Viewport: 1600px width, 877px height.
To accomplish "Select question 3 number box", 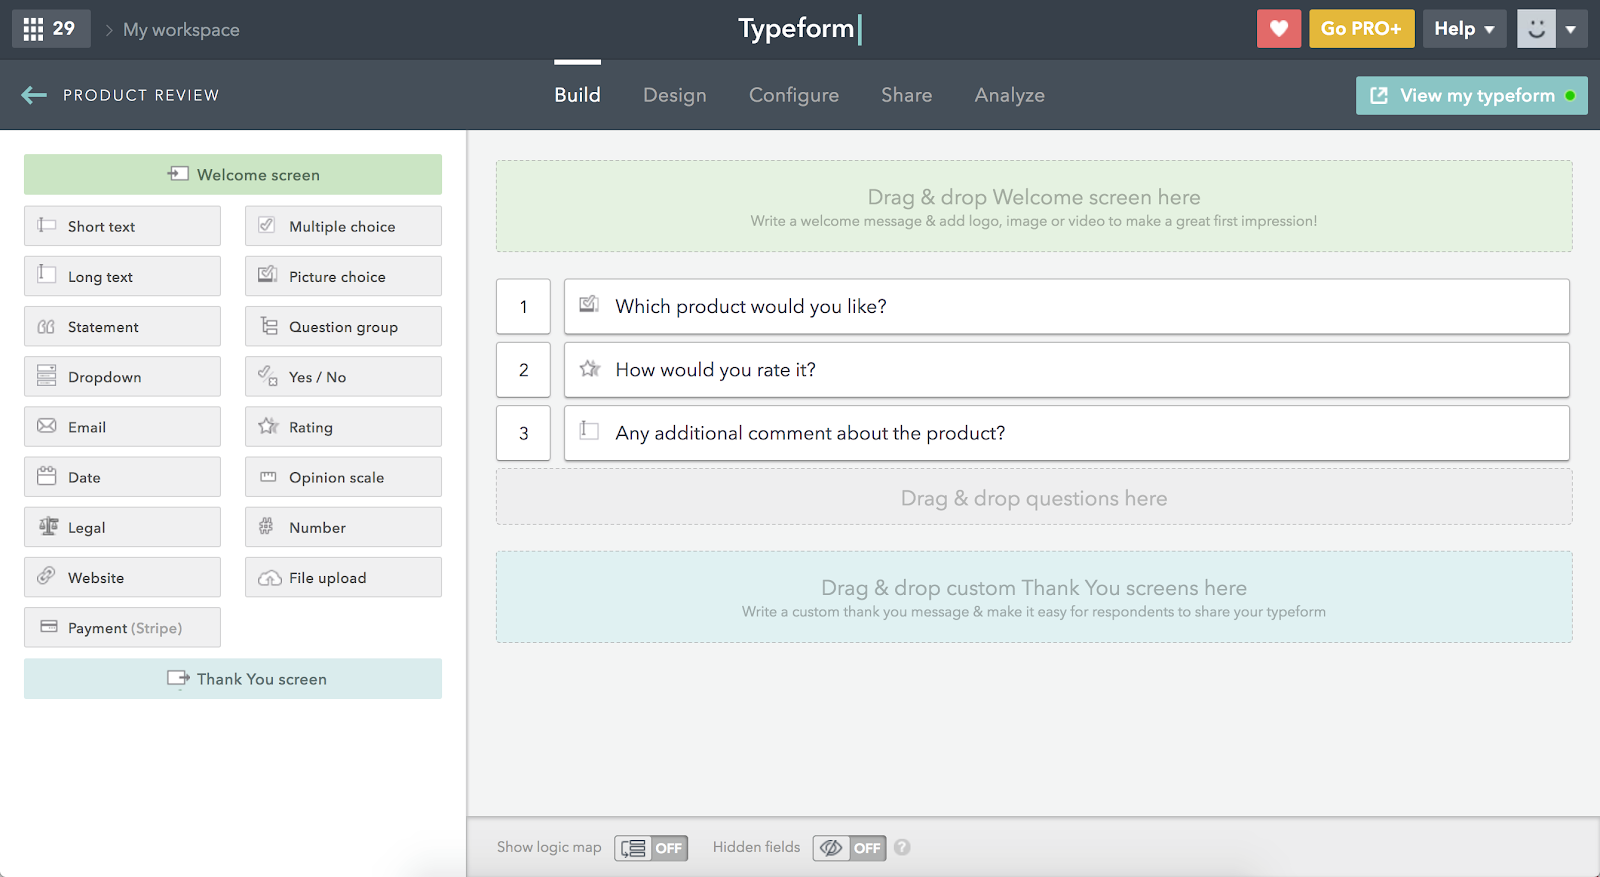I will coord(523,433).
